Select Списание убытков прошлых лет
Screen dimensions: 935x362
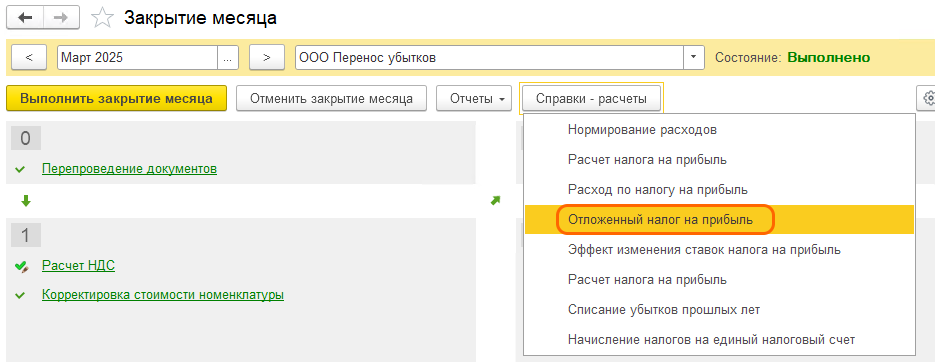coord(719,310)
